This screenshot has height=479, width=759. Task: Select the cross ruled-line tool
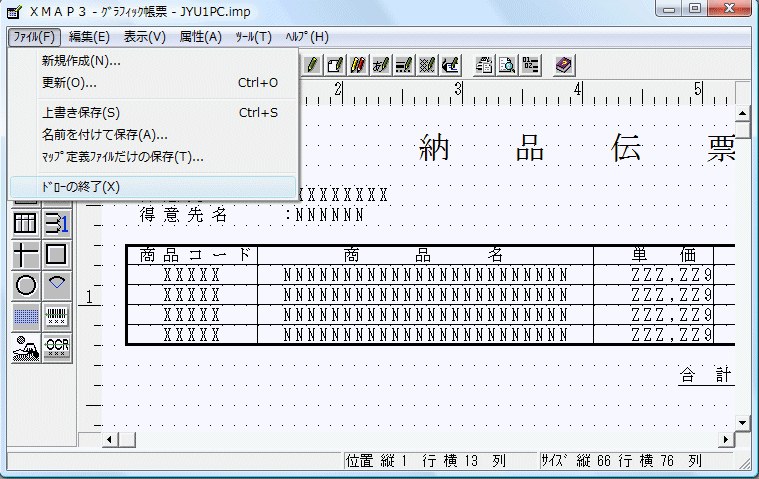[25, 254]
